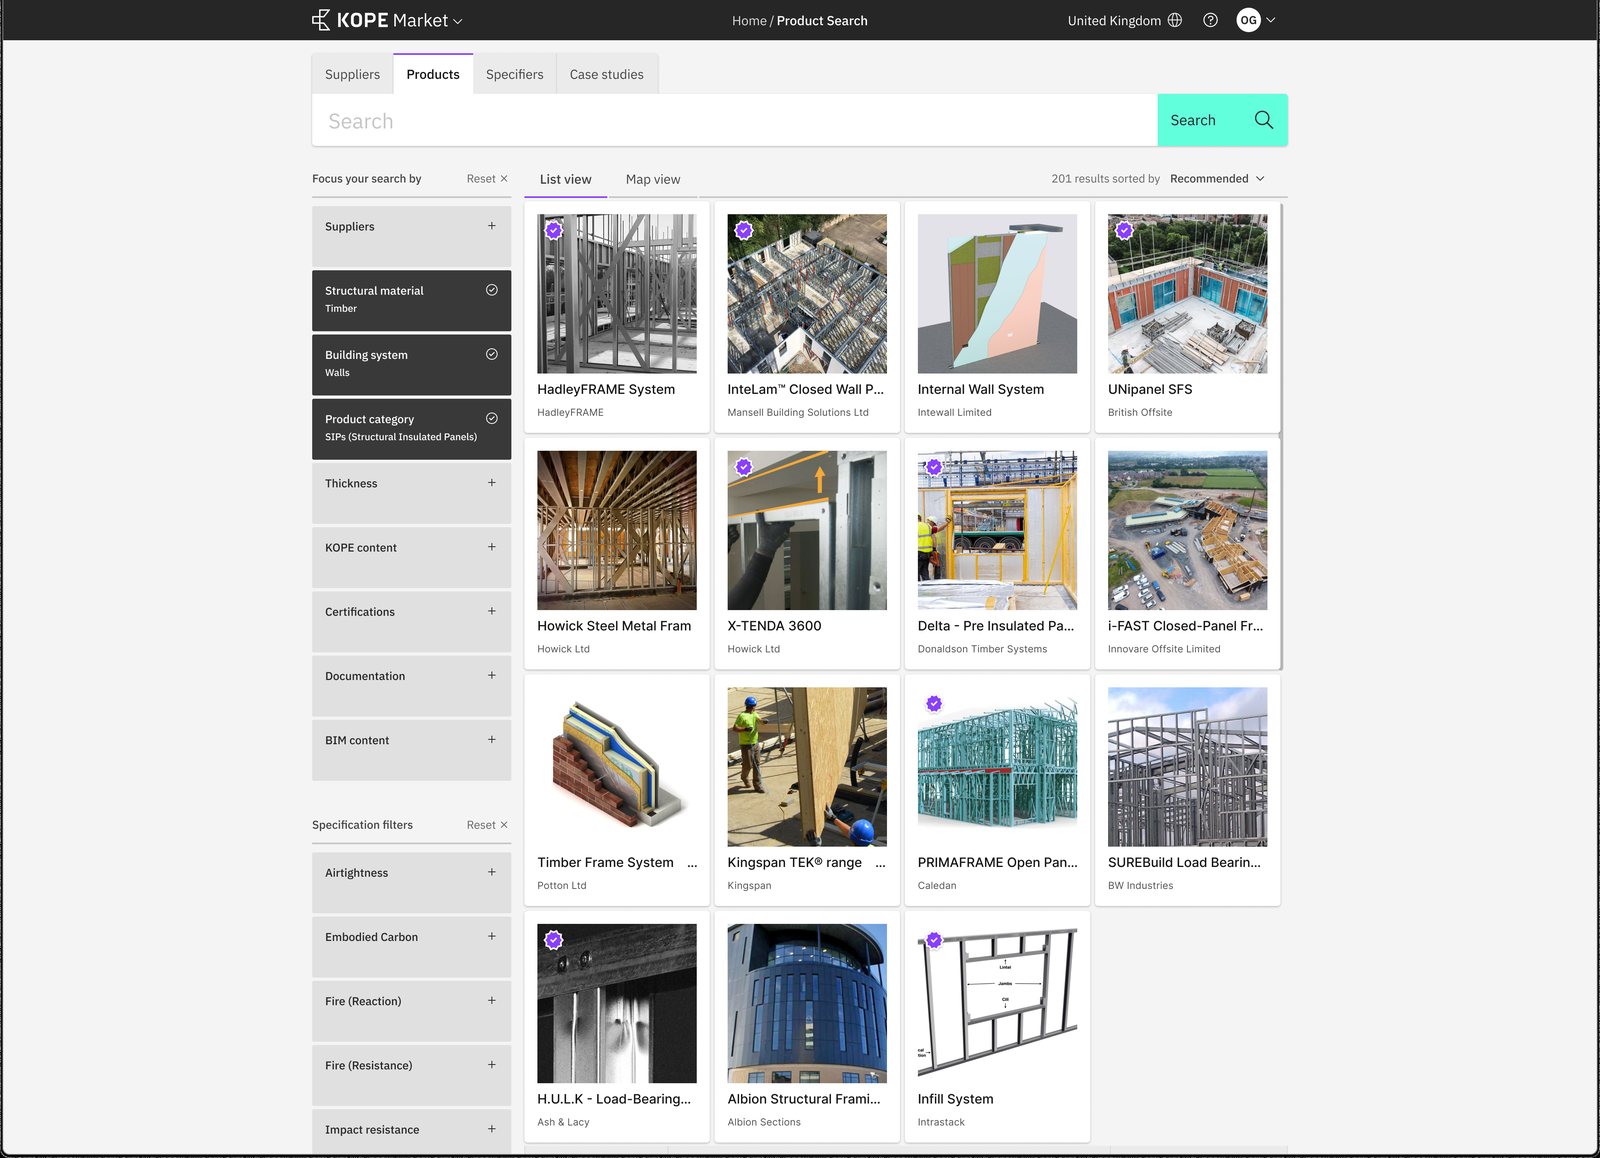This screenshot has height=1158, width=1600.
Task: Expand the Fire (Resistance) filter
Action: click(411, 1075)
